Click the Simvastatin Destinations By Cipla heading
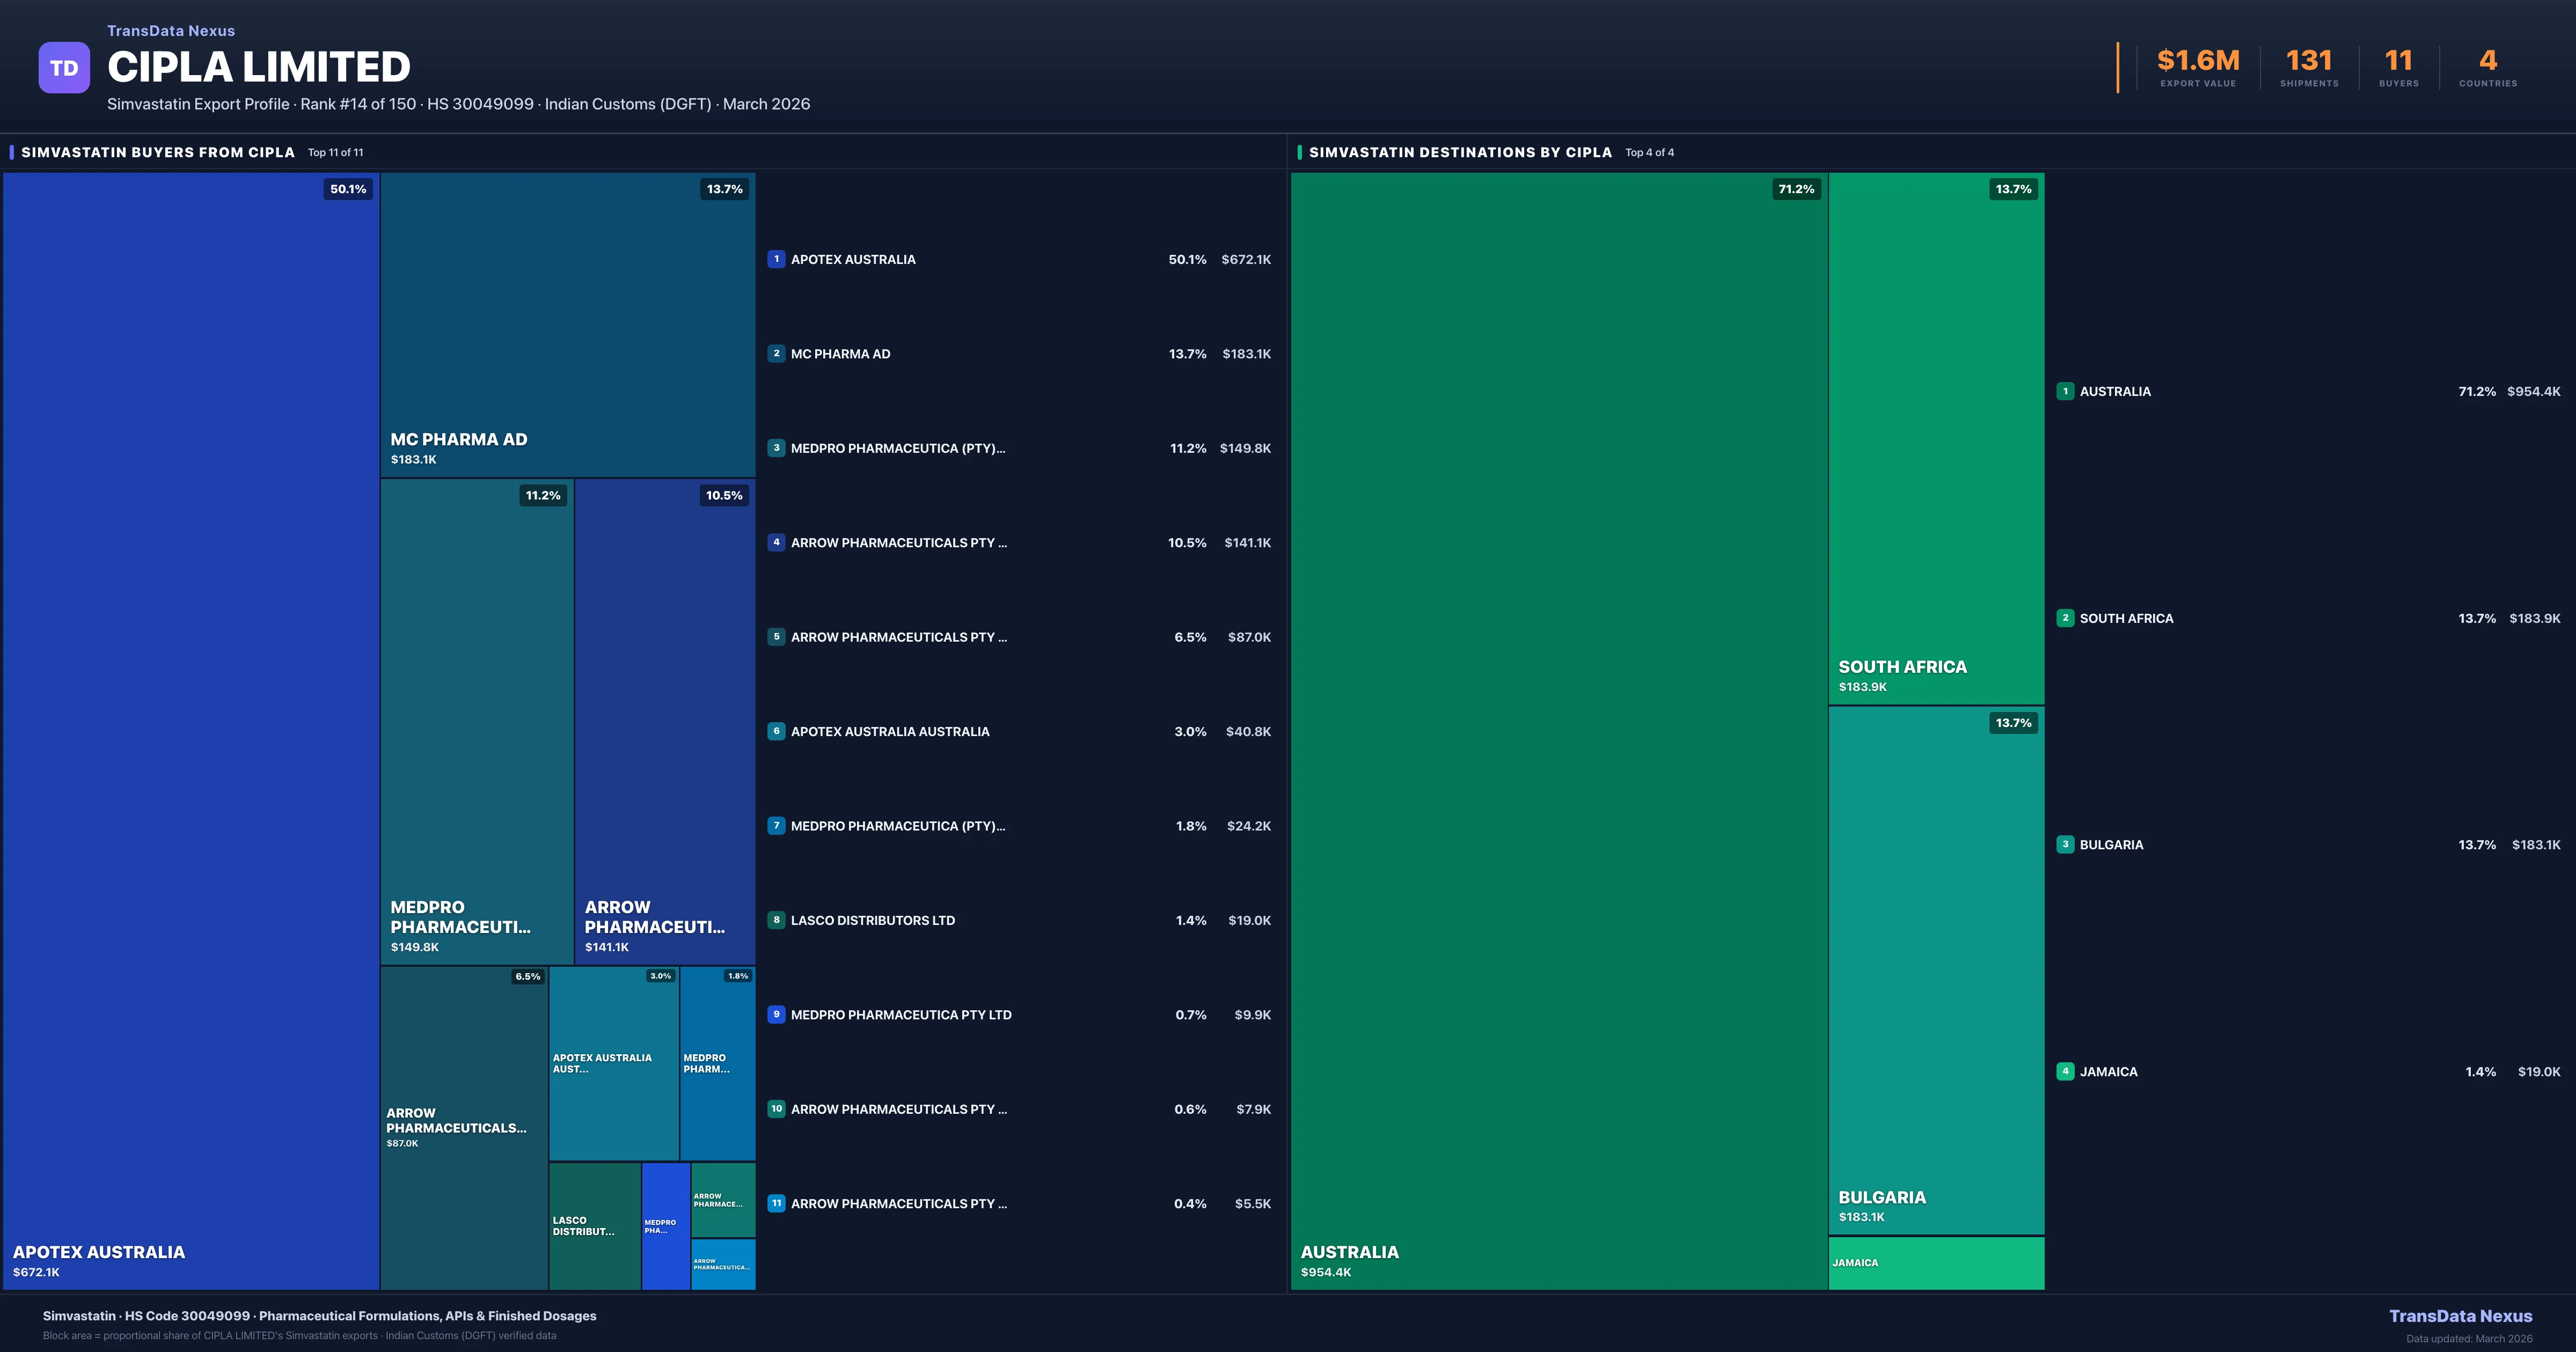The height and width of the screenshot is (1352, 2576). (1460, 152)
